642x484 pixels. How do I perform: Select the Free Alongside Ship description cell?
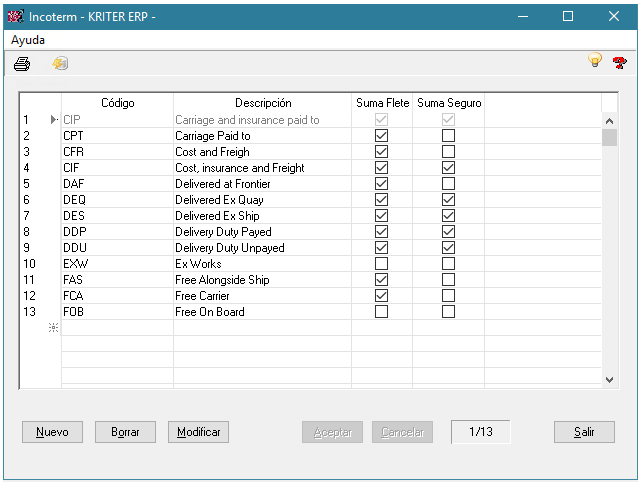point(262,280)
